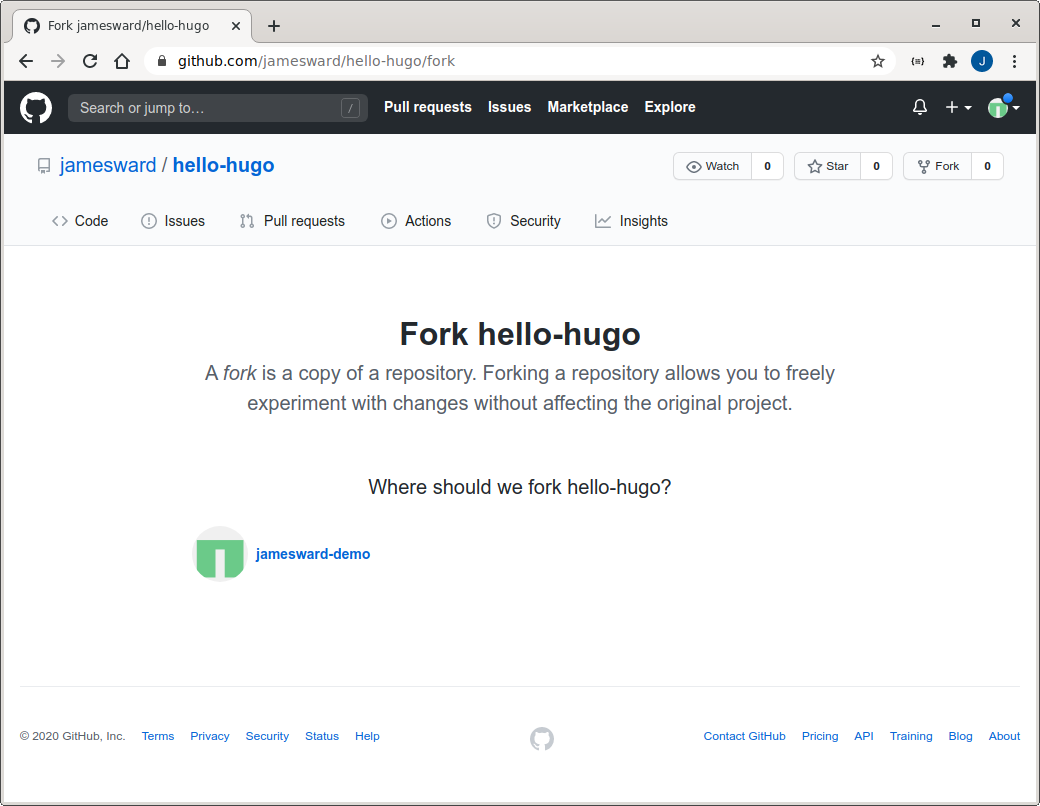Star the hello-hugo repository
The width and height of the screenshot is (1040, 806).
(x=828, y=166)
